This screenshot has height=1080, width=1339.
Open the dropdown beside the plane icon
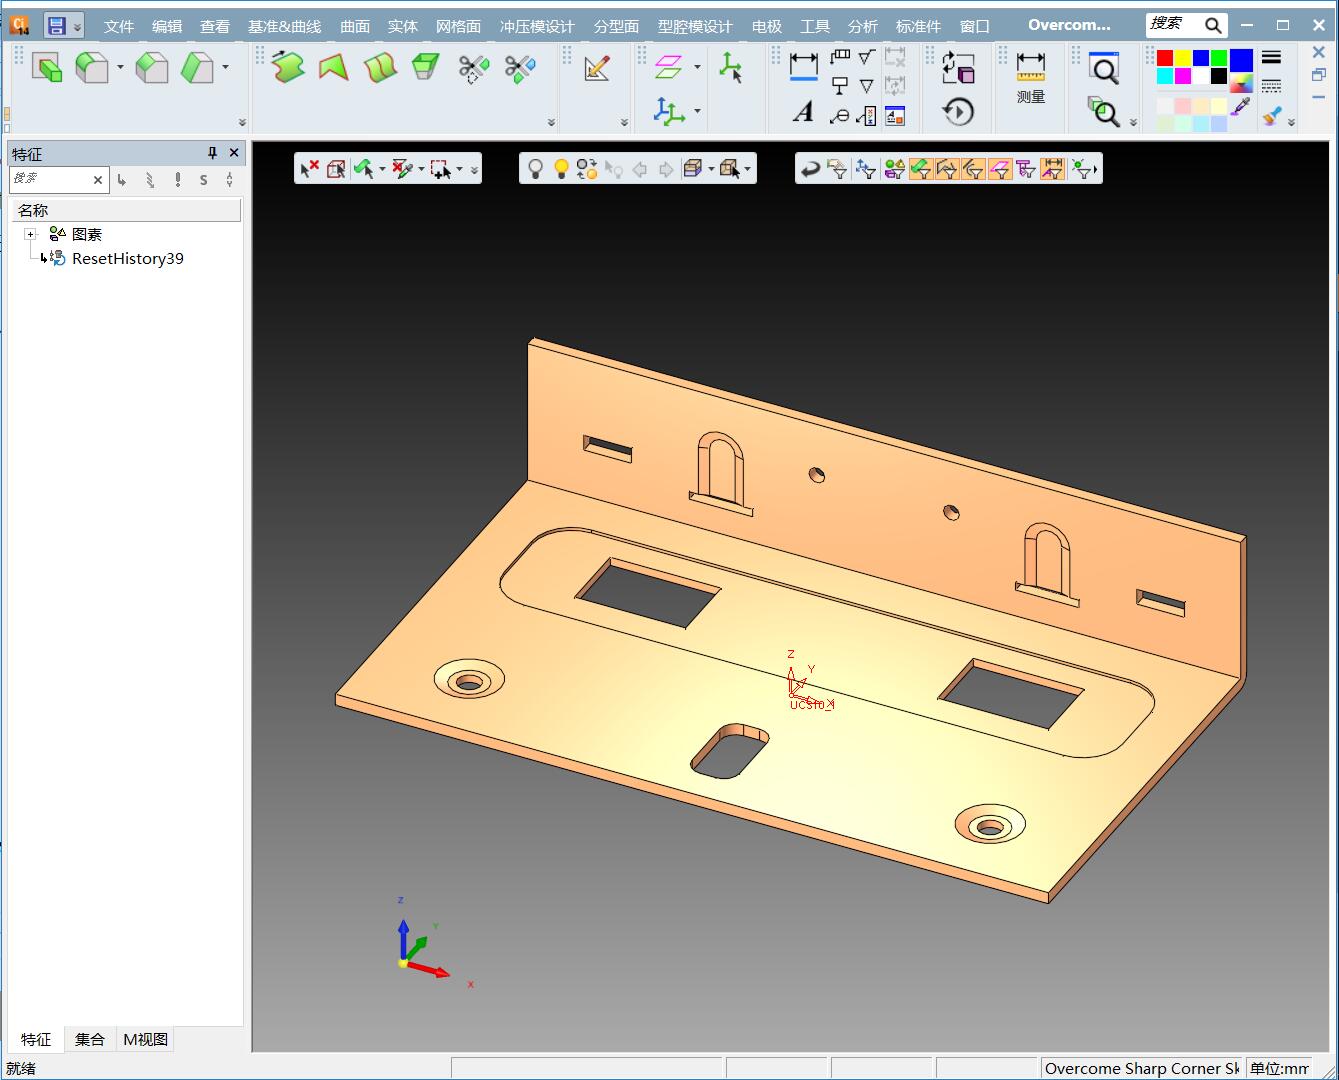tap(697, 68)
